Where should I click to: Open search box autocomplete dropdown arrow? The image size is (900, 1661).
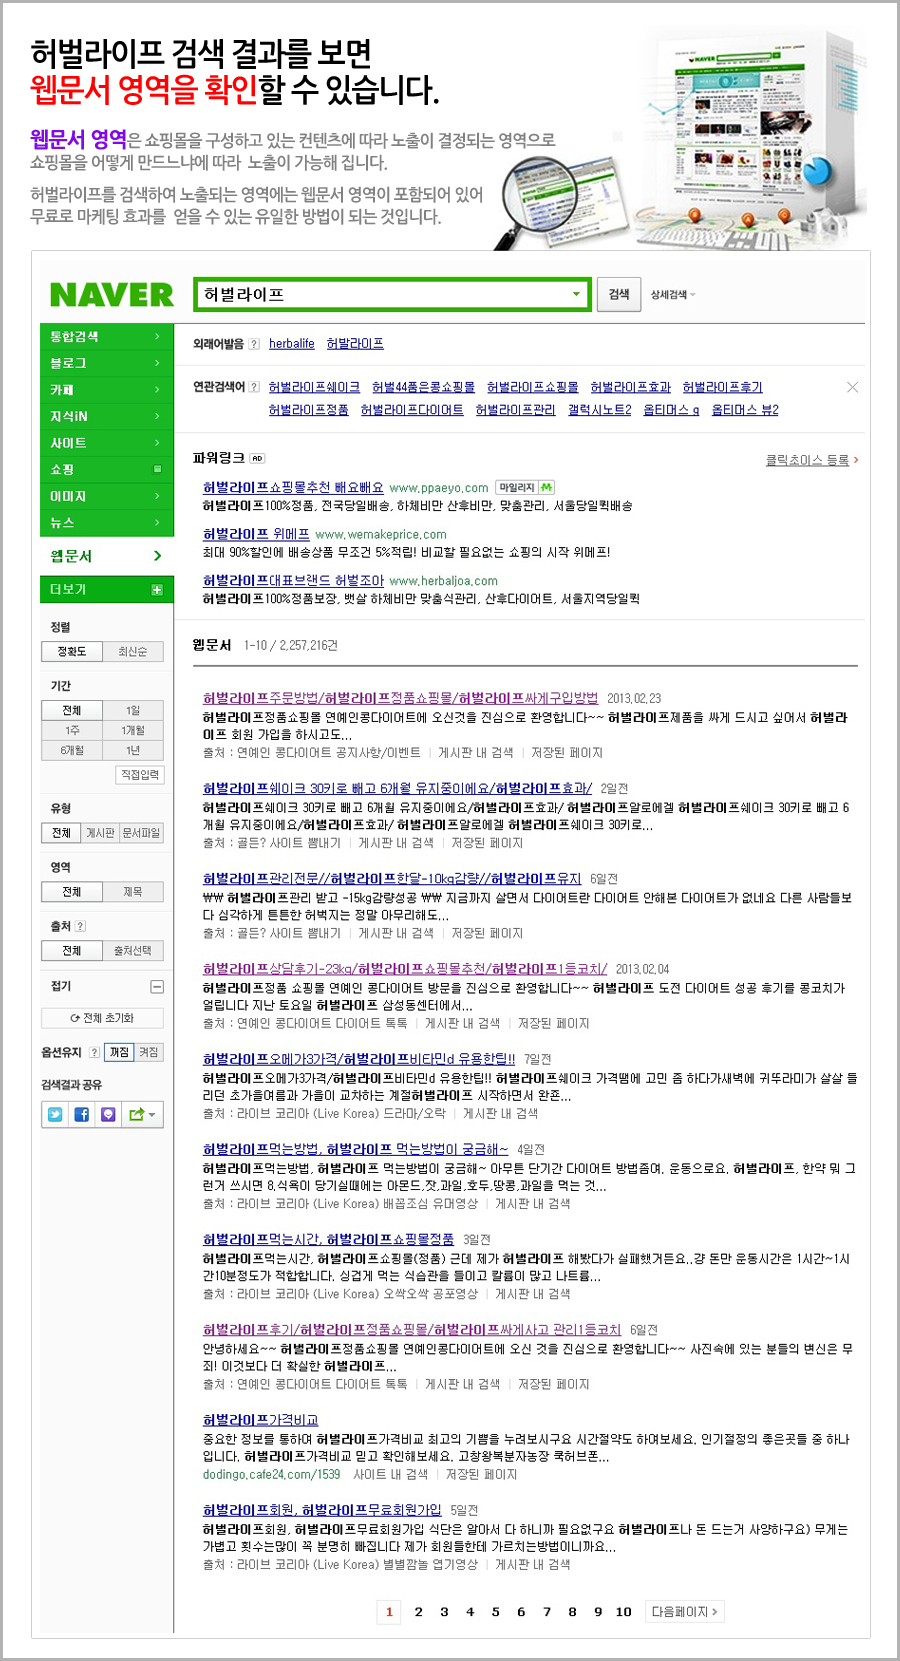[x=576, y=294]
